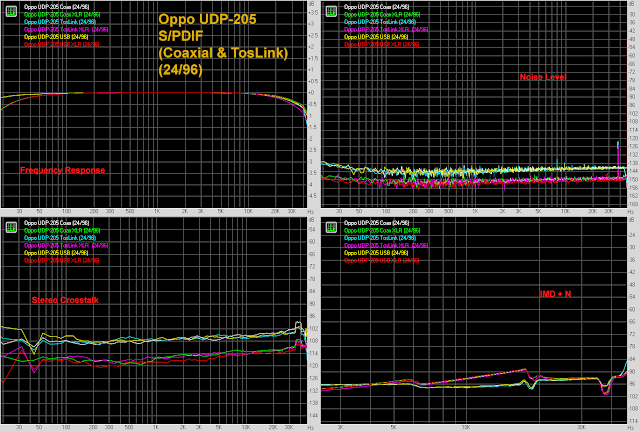Click the red 'Stereo Crosstalk' graph label
The width and height of the screenshot is (640, 432).
click(x=65, y=300)
